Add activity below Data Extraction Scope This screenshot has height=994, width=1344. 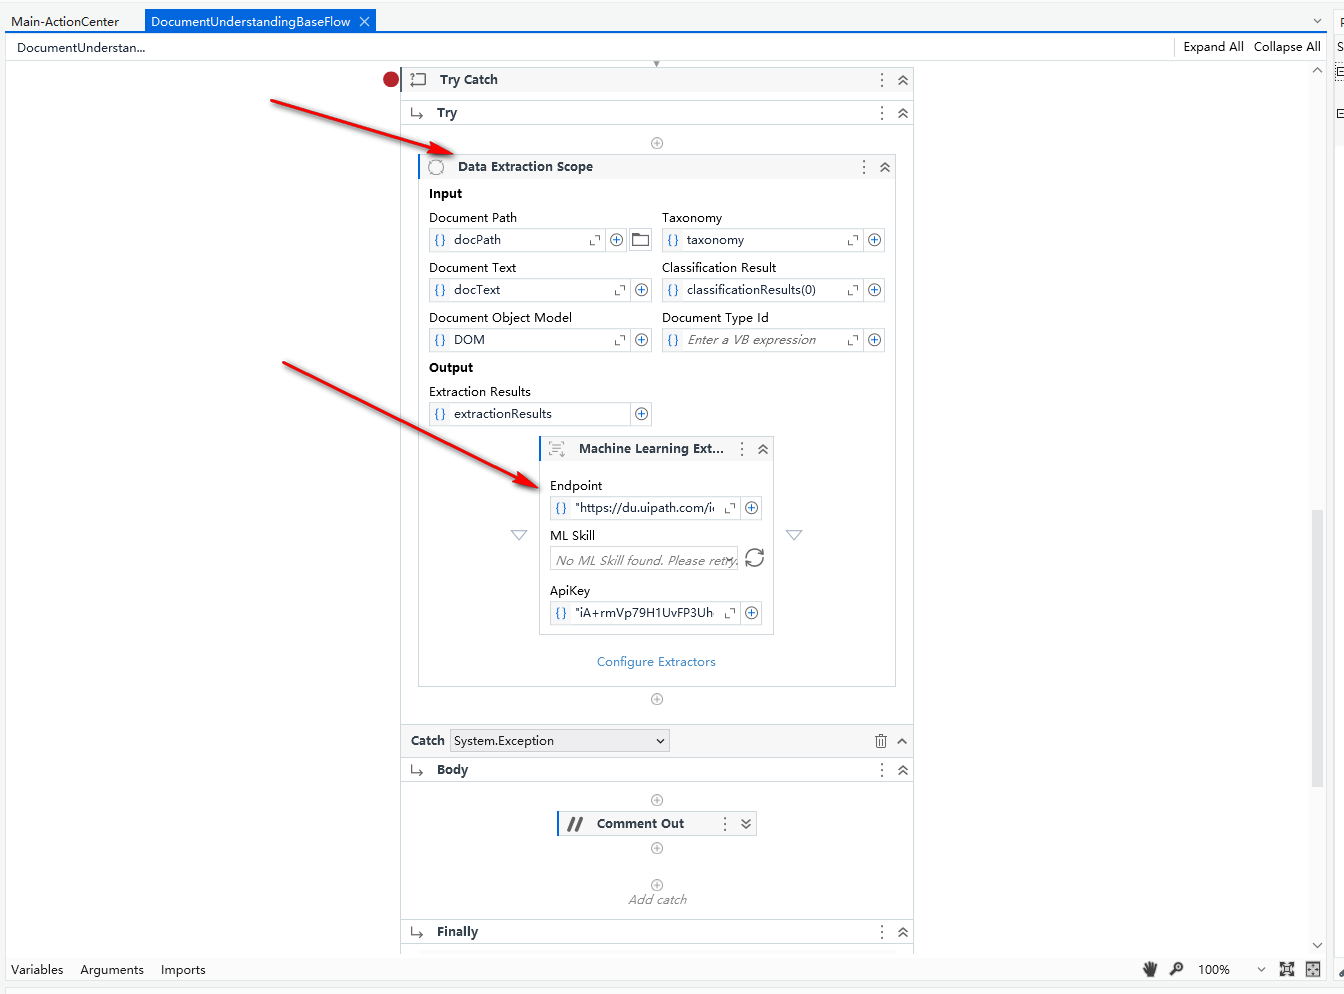tap(657, 699)
